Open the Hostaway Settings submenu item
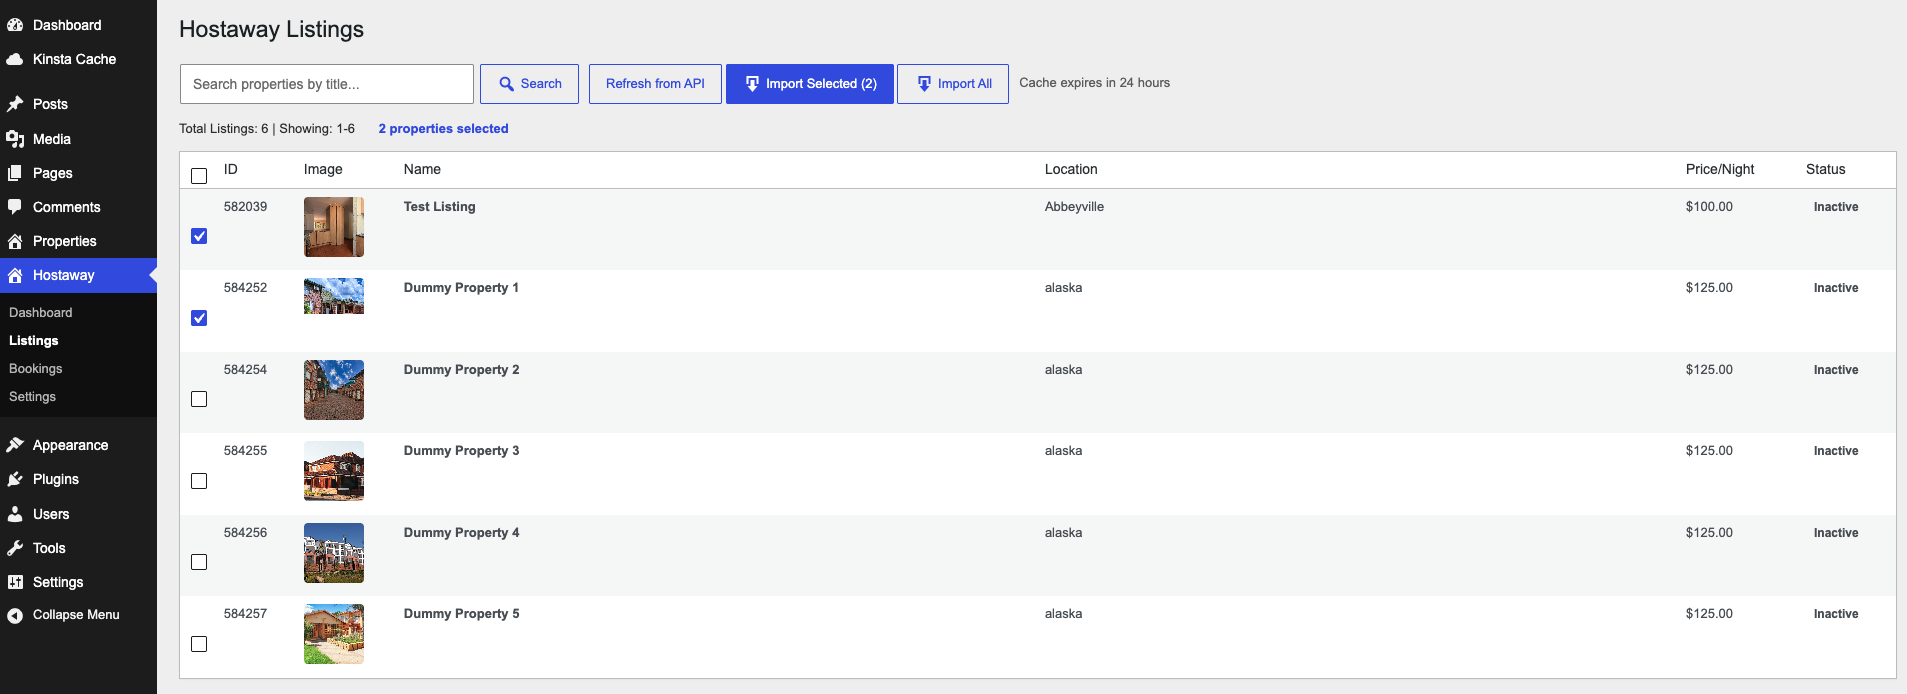1907x694 pixels. coord(32,397)
